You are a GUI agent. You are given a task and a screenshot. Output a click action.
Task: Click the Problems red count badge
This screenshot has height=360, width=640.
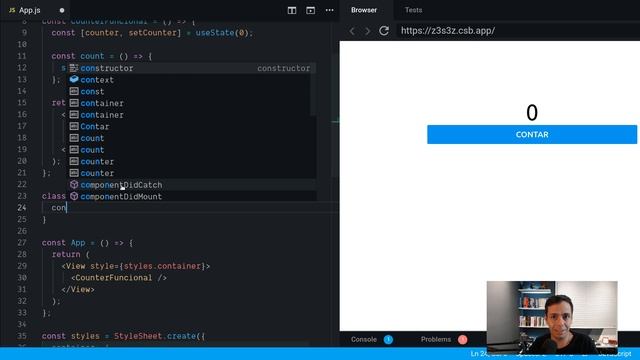pyautogui.click(x=462, y=339)
